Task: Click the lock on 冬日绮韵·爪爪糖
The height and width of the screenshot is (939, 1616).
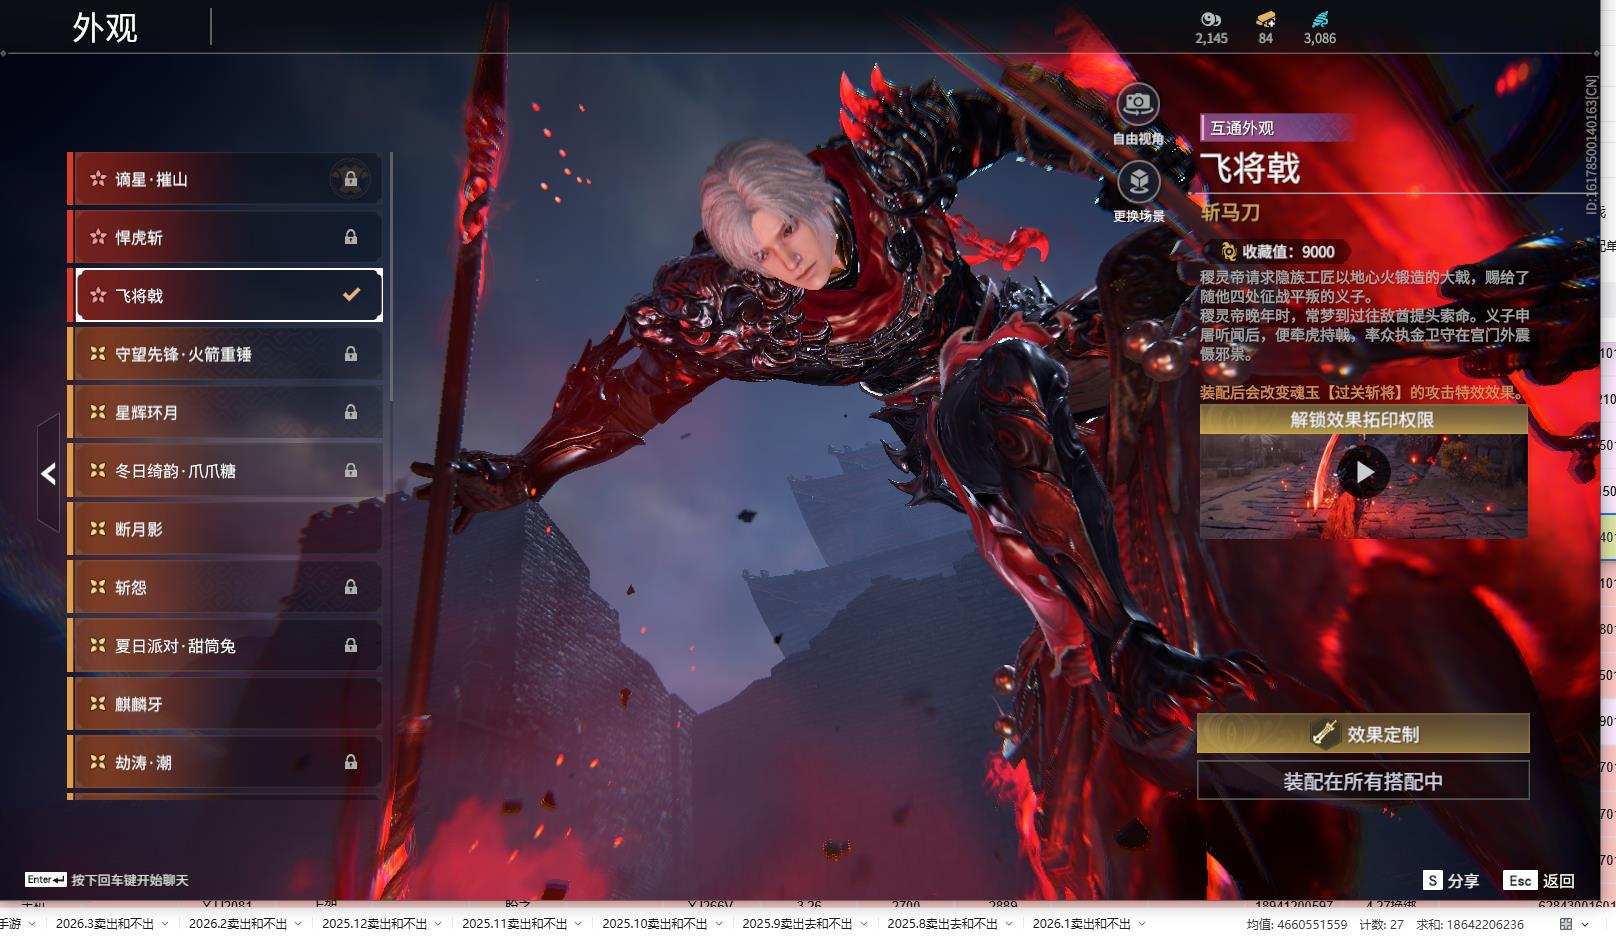Action: [x=351, y=470]
